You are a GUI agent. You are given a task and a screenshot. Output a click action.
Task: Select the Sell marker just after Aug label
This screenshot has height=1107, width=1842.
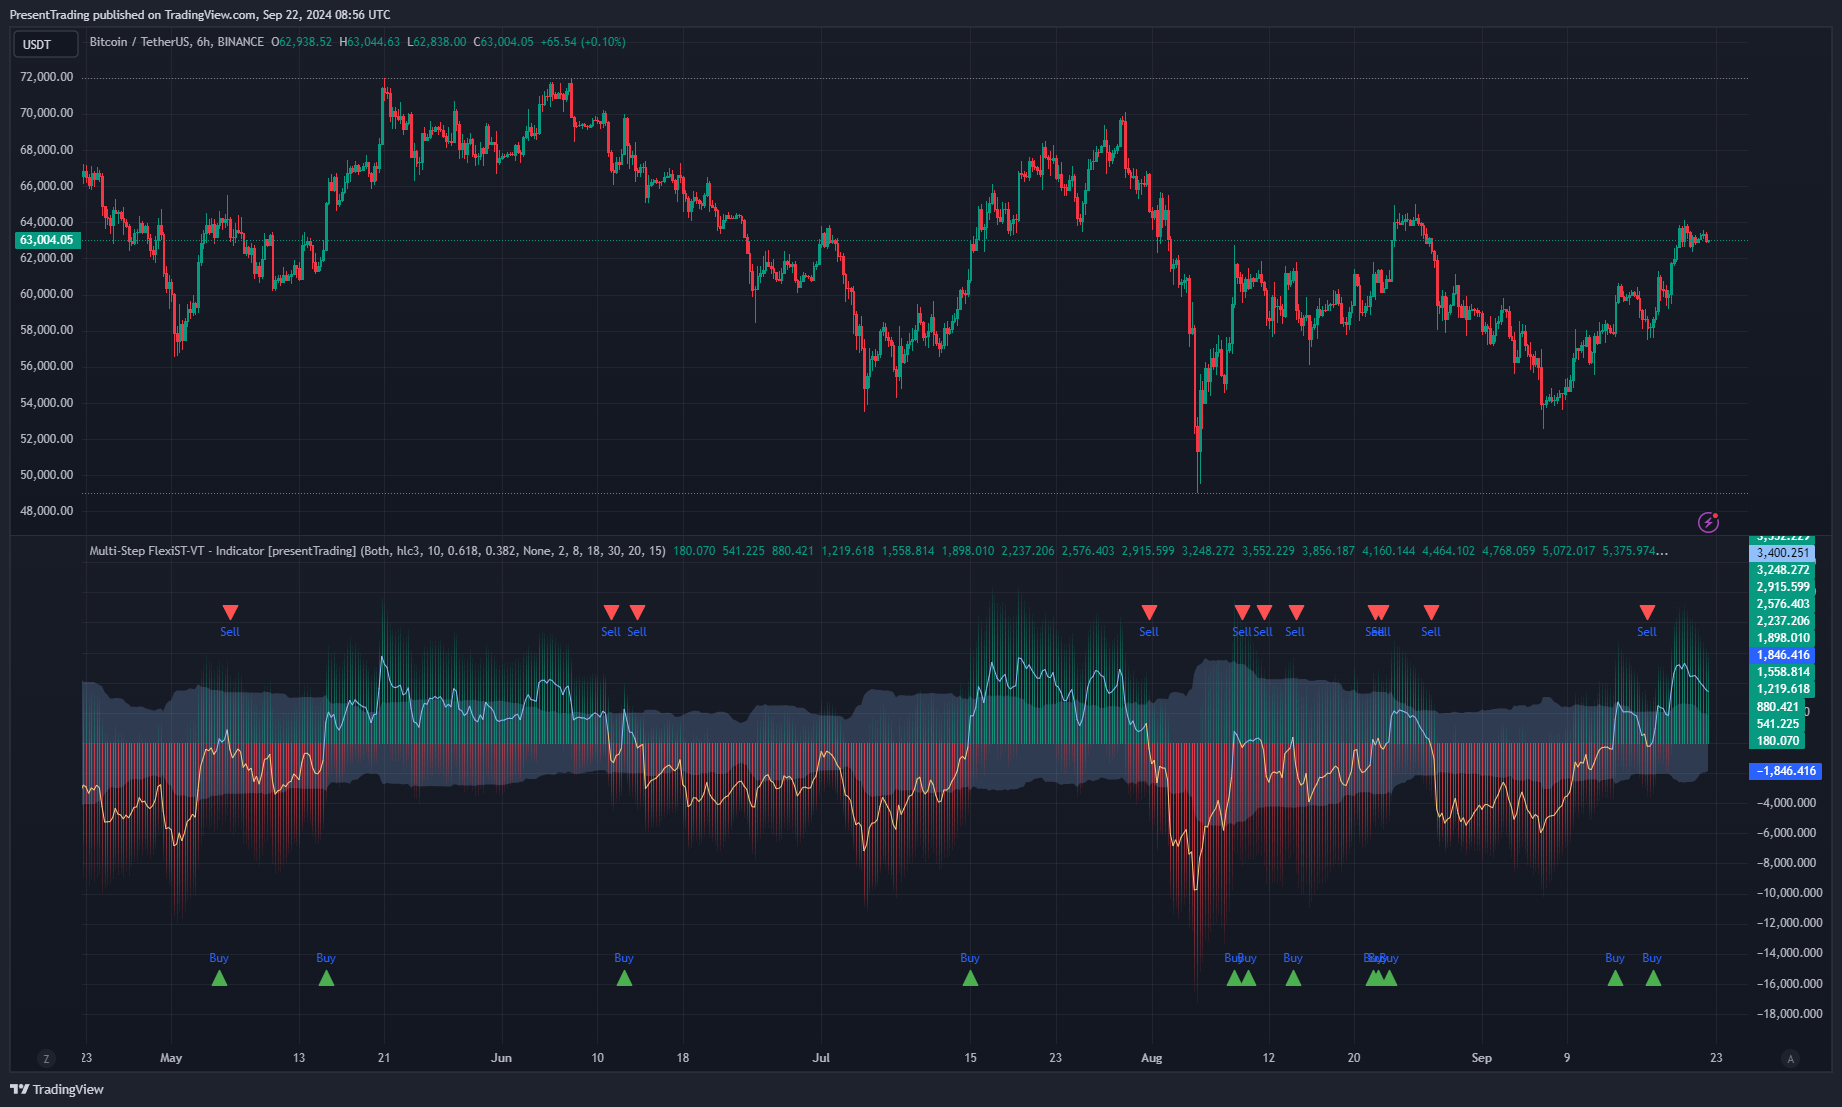(x=1149, y=612)
